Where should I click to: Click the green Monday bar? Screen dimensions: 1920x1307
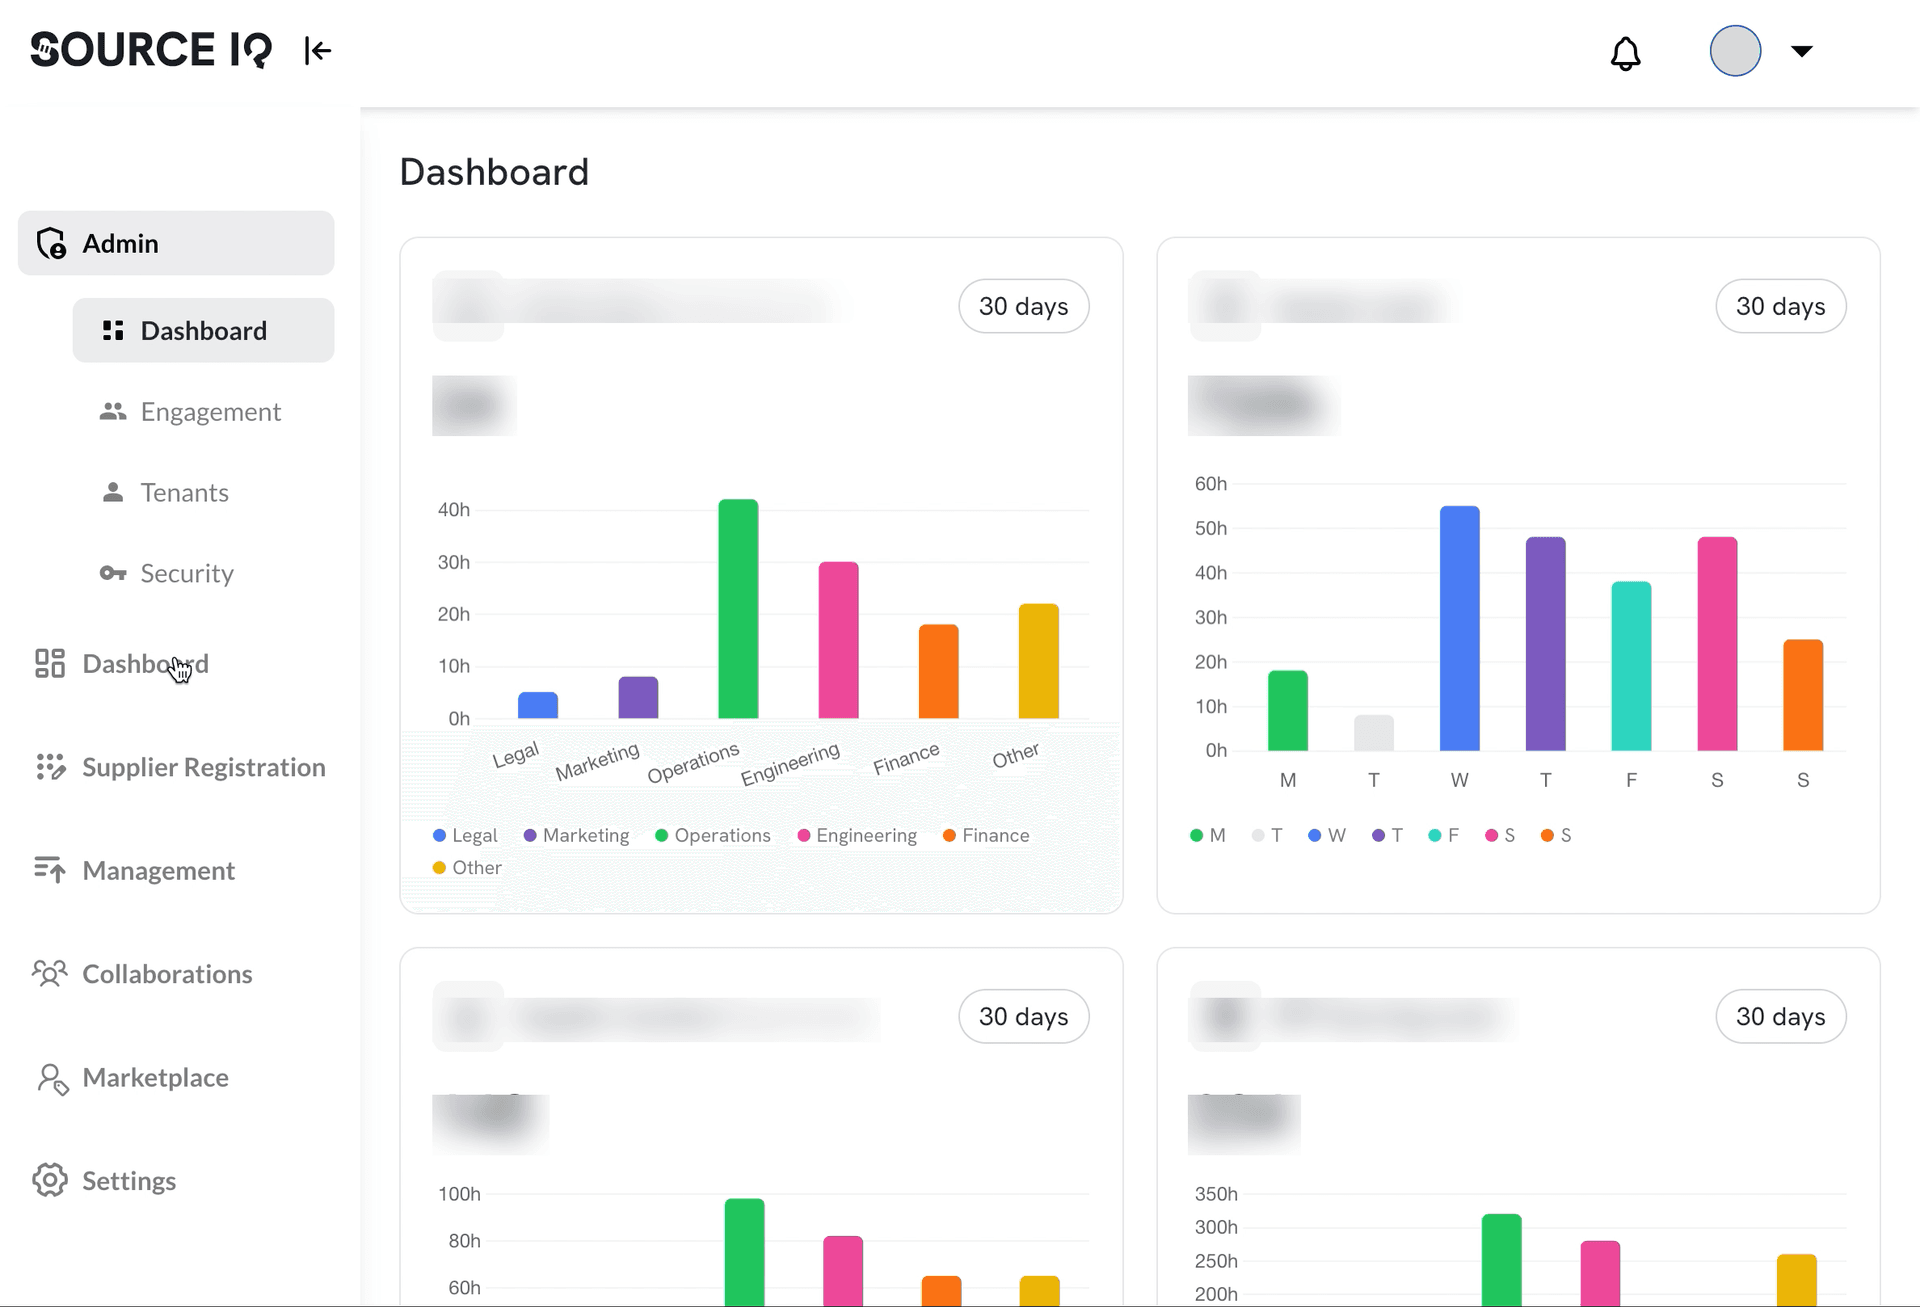click(x=1287, y=711)
